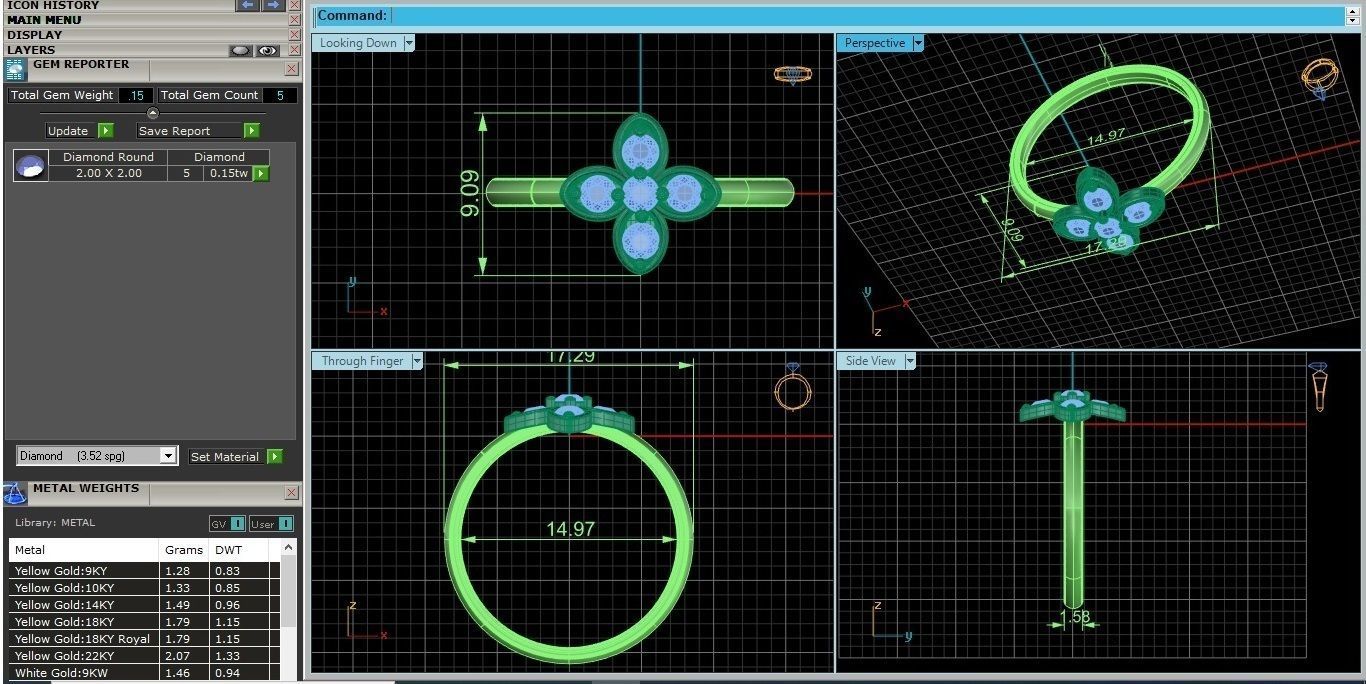Open the Perspective viewport dropdown
The image size is (1366, 684).
[917, 43]
